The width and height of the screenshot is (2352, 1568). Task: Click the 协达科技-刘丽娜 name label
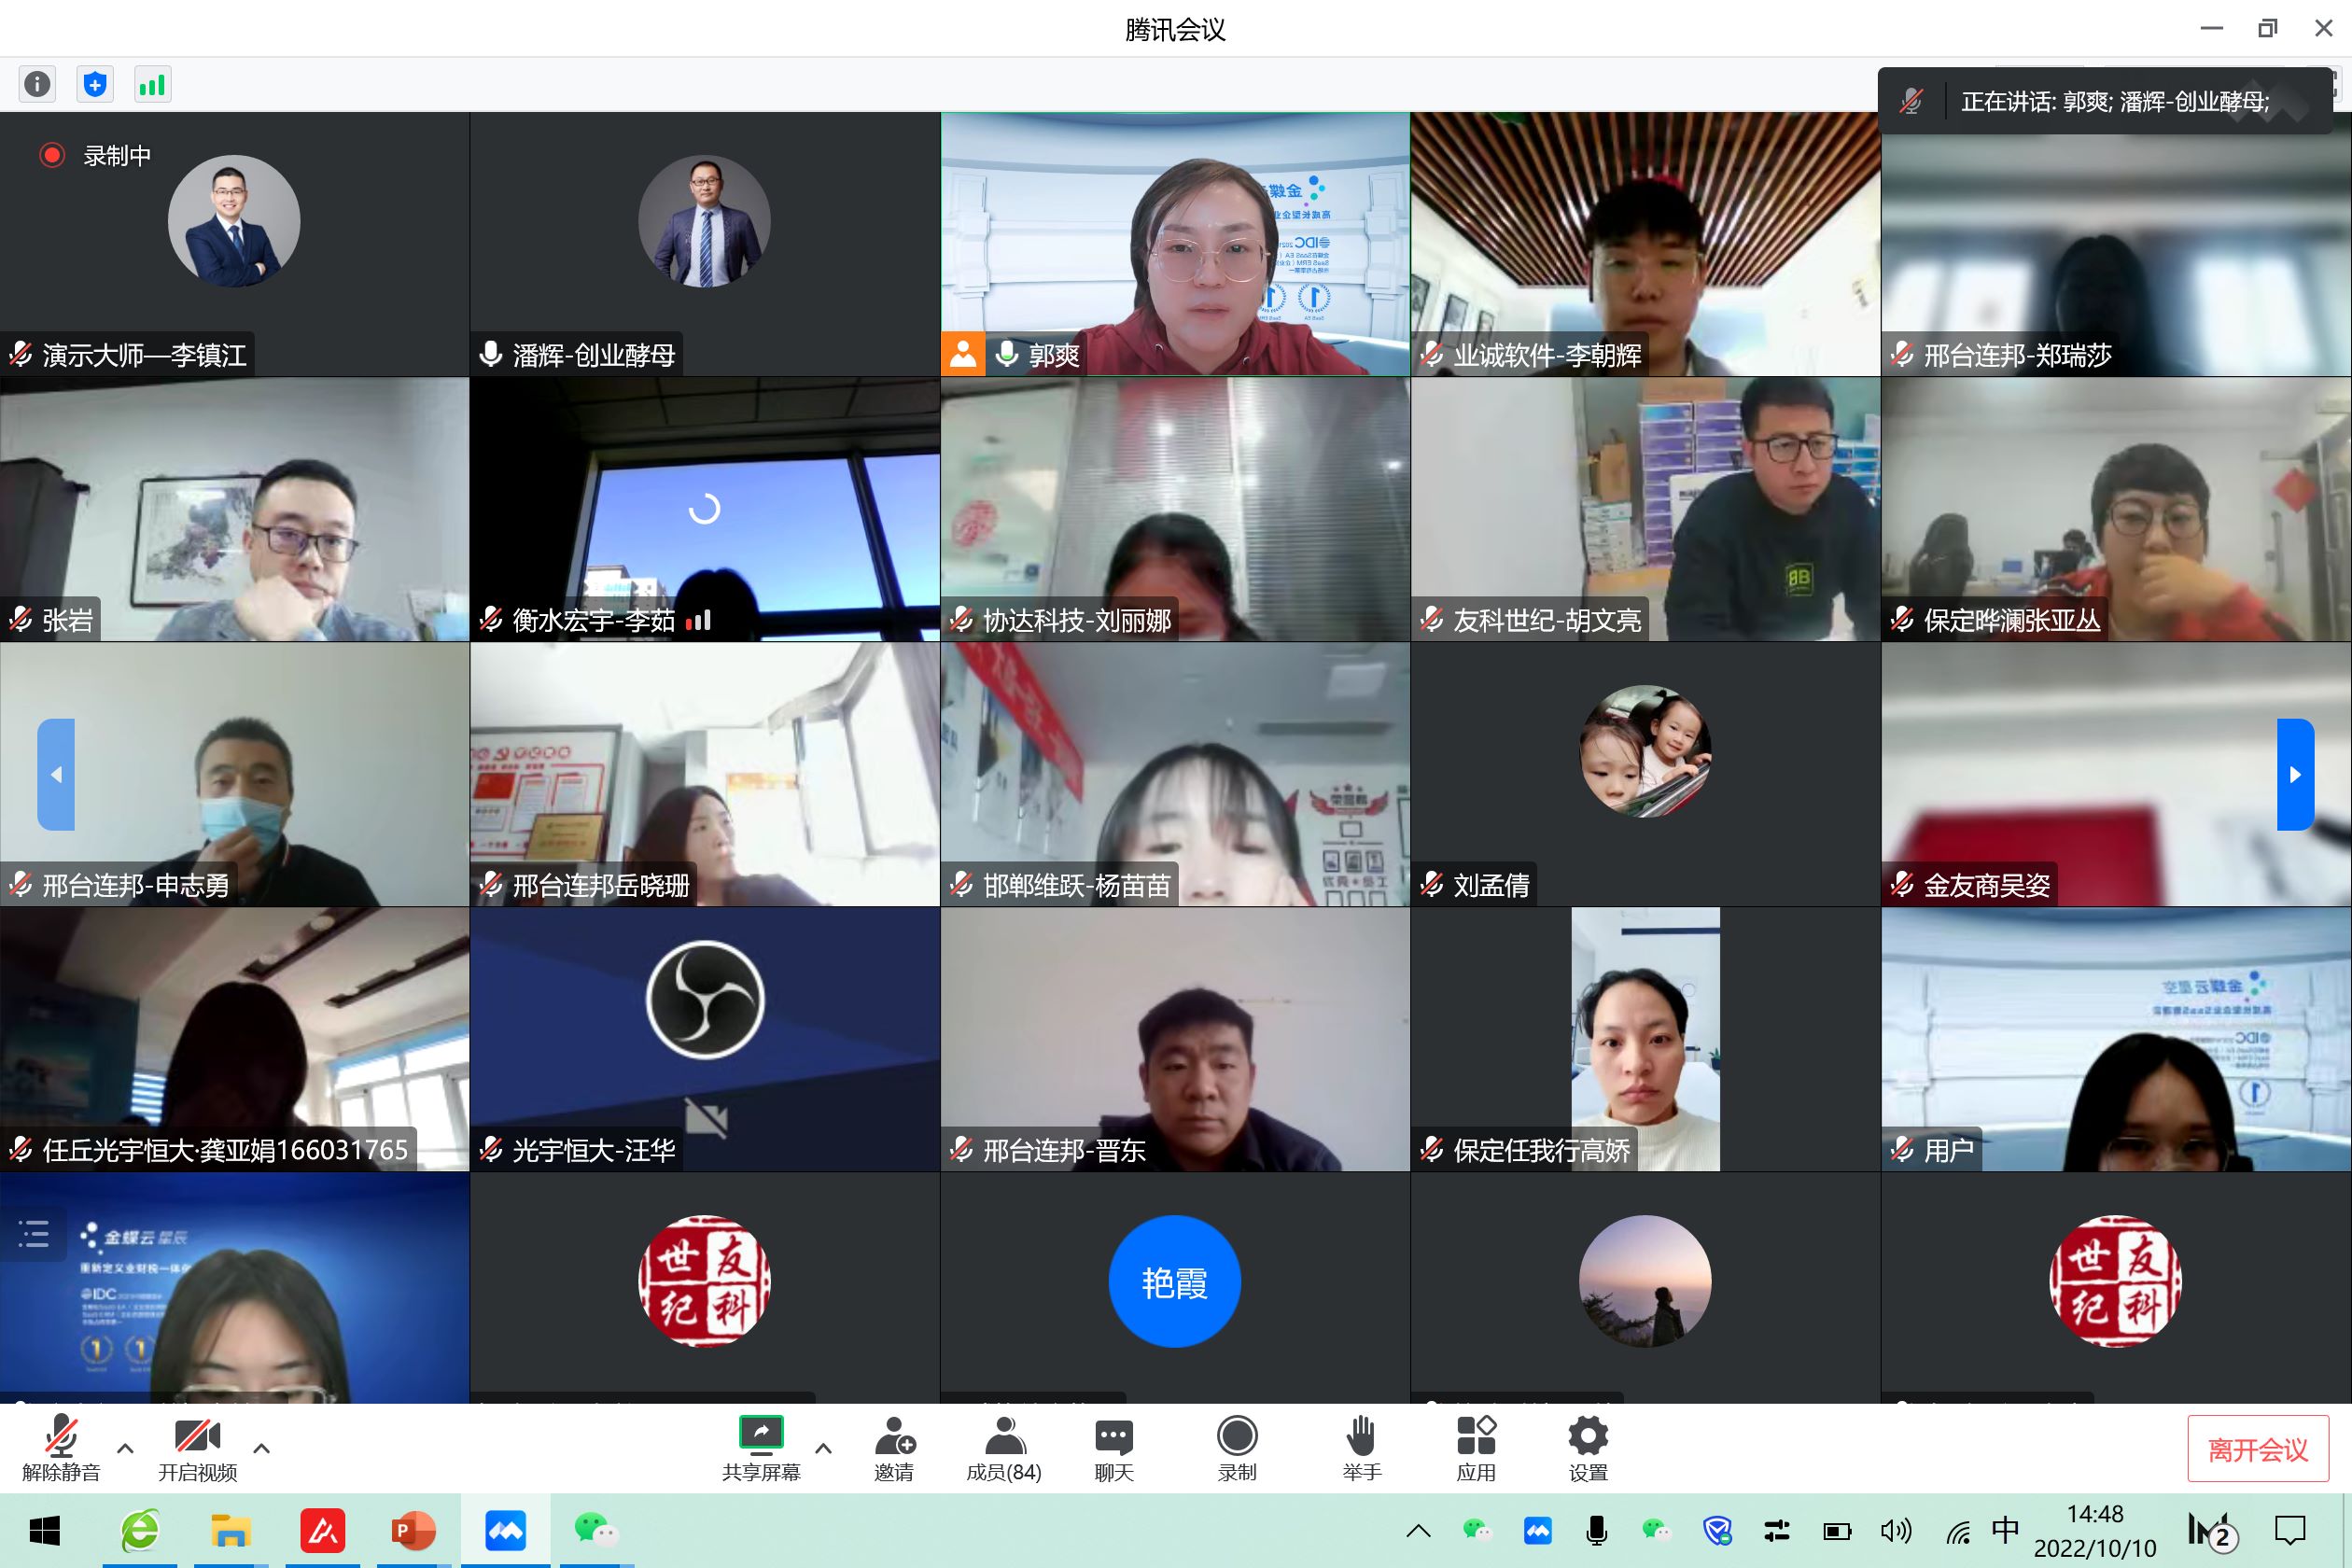click(x=1077, y=620)
